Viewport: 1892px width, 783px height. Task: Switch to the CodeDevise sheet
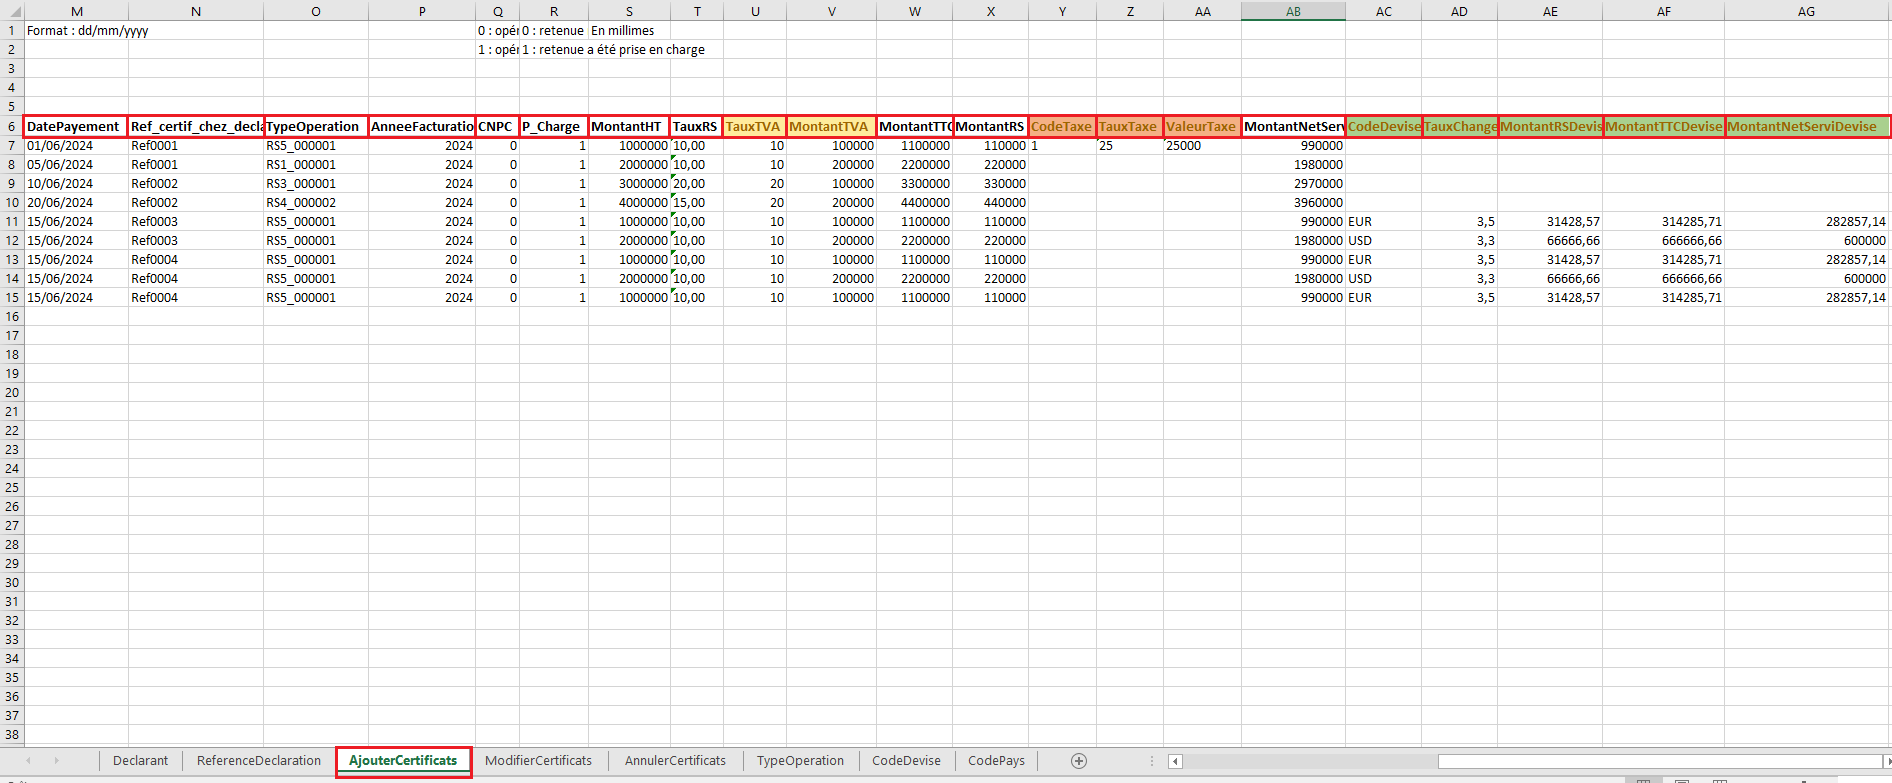pos(906,761)
